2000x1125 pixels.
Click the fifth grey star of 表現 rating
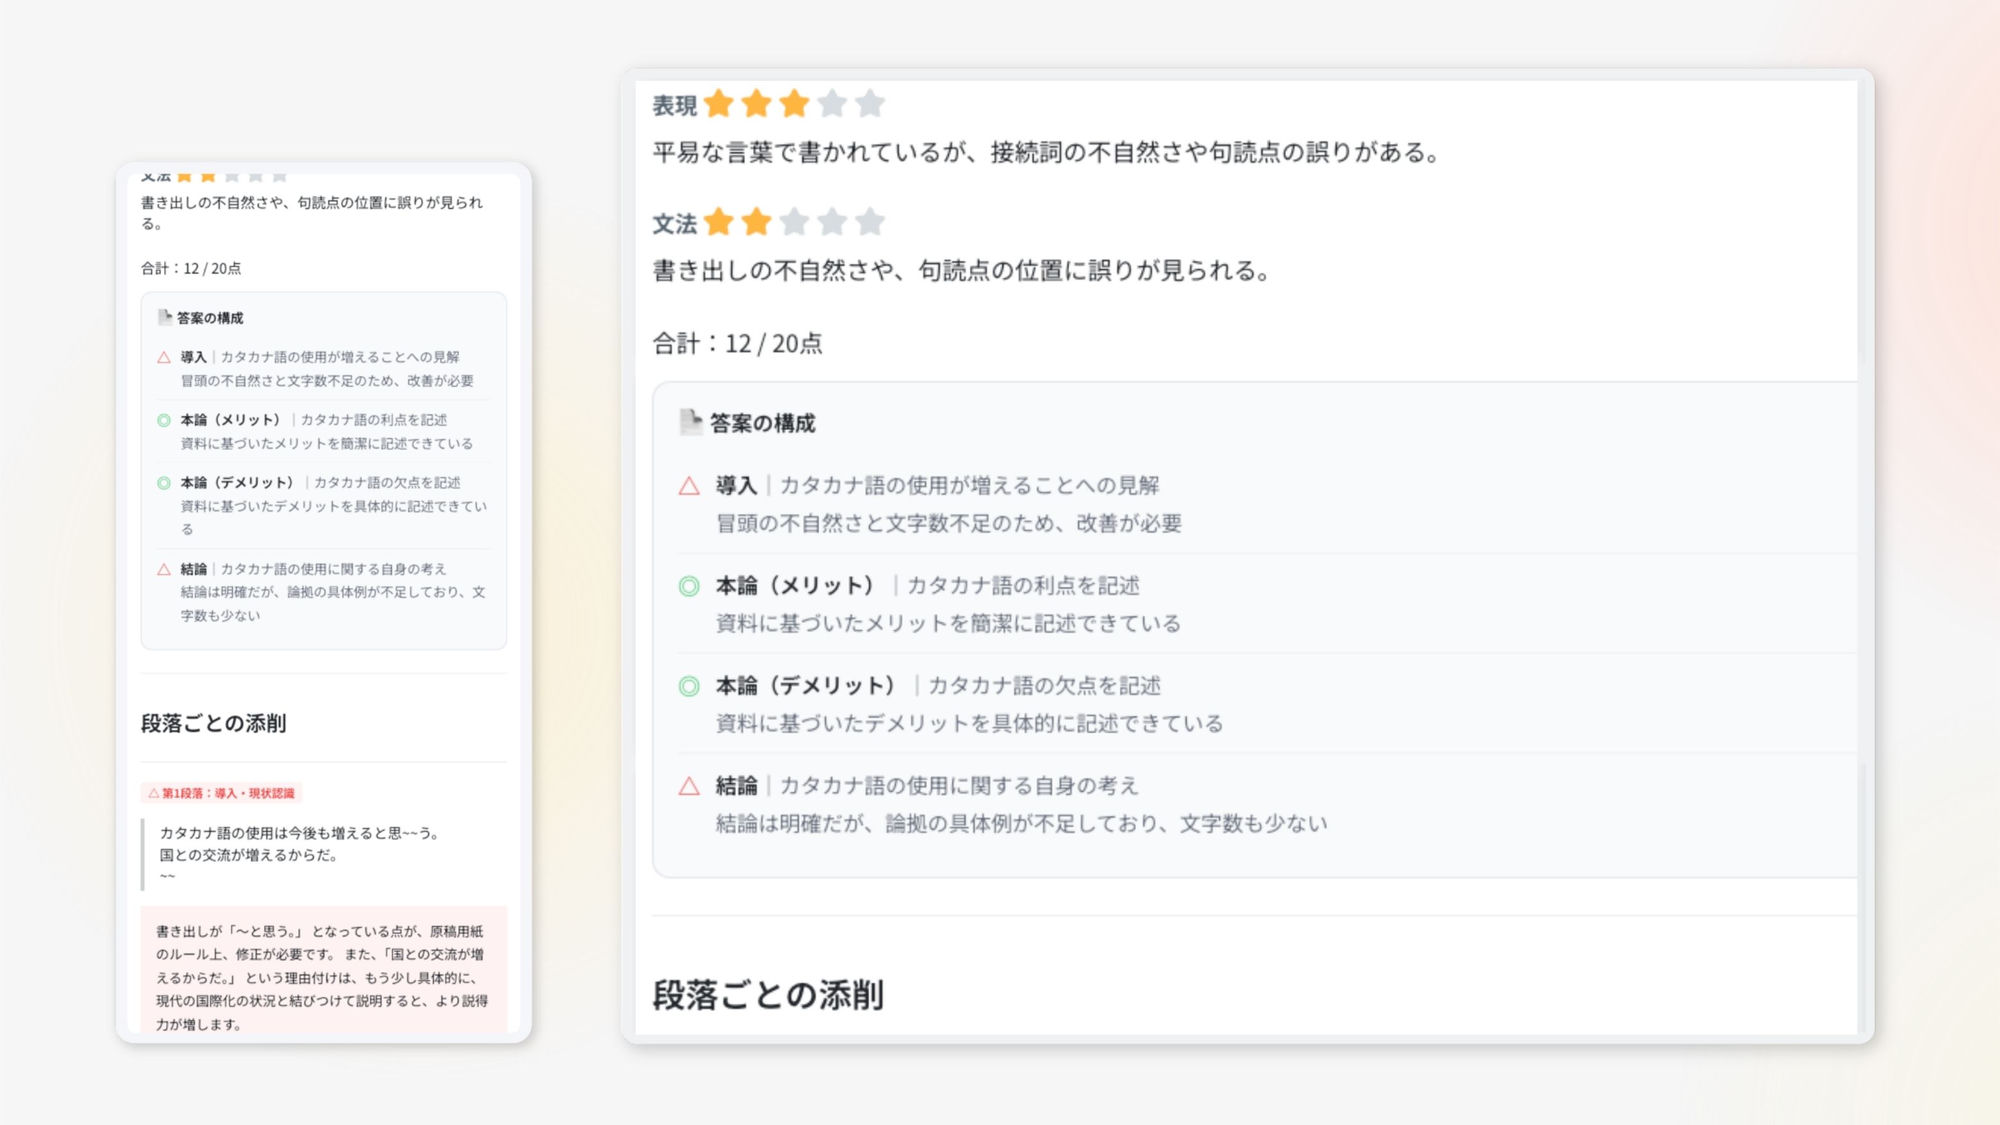coord(870,103)
